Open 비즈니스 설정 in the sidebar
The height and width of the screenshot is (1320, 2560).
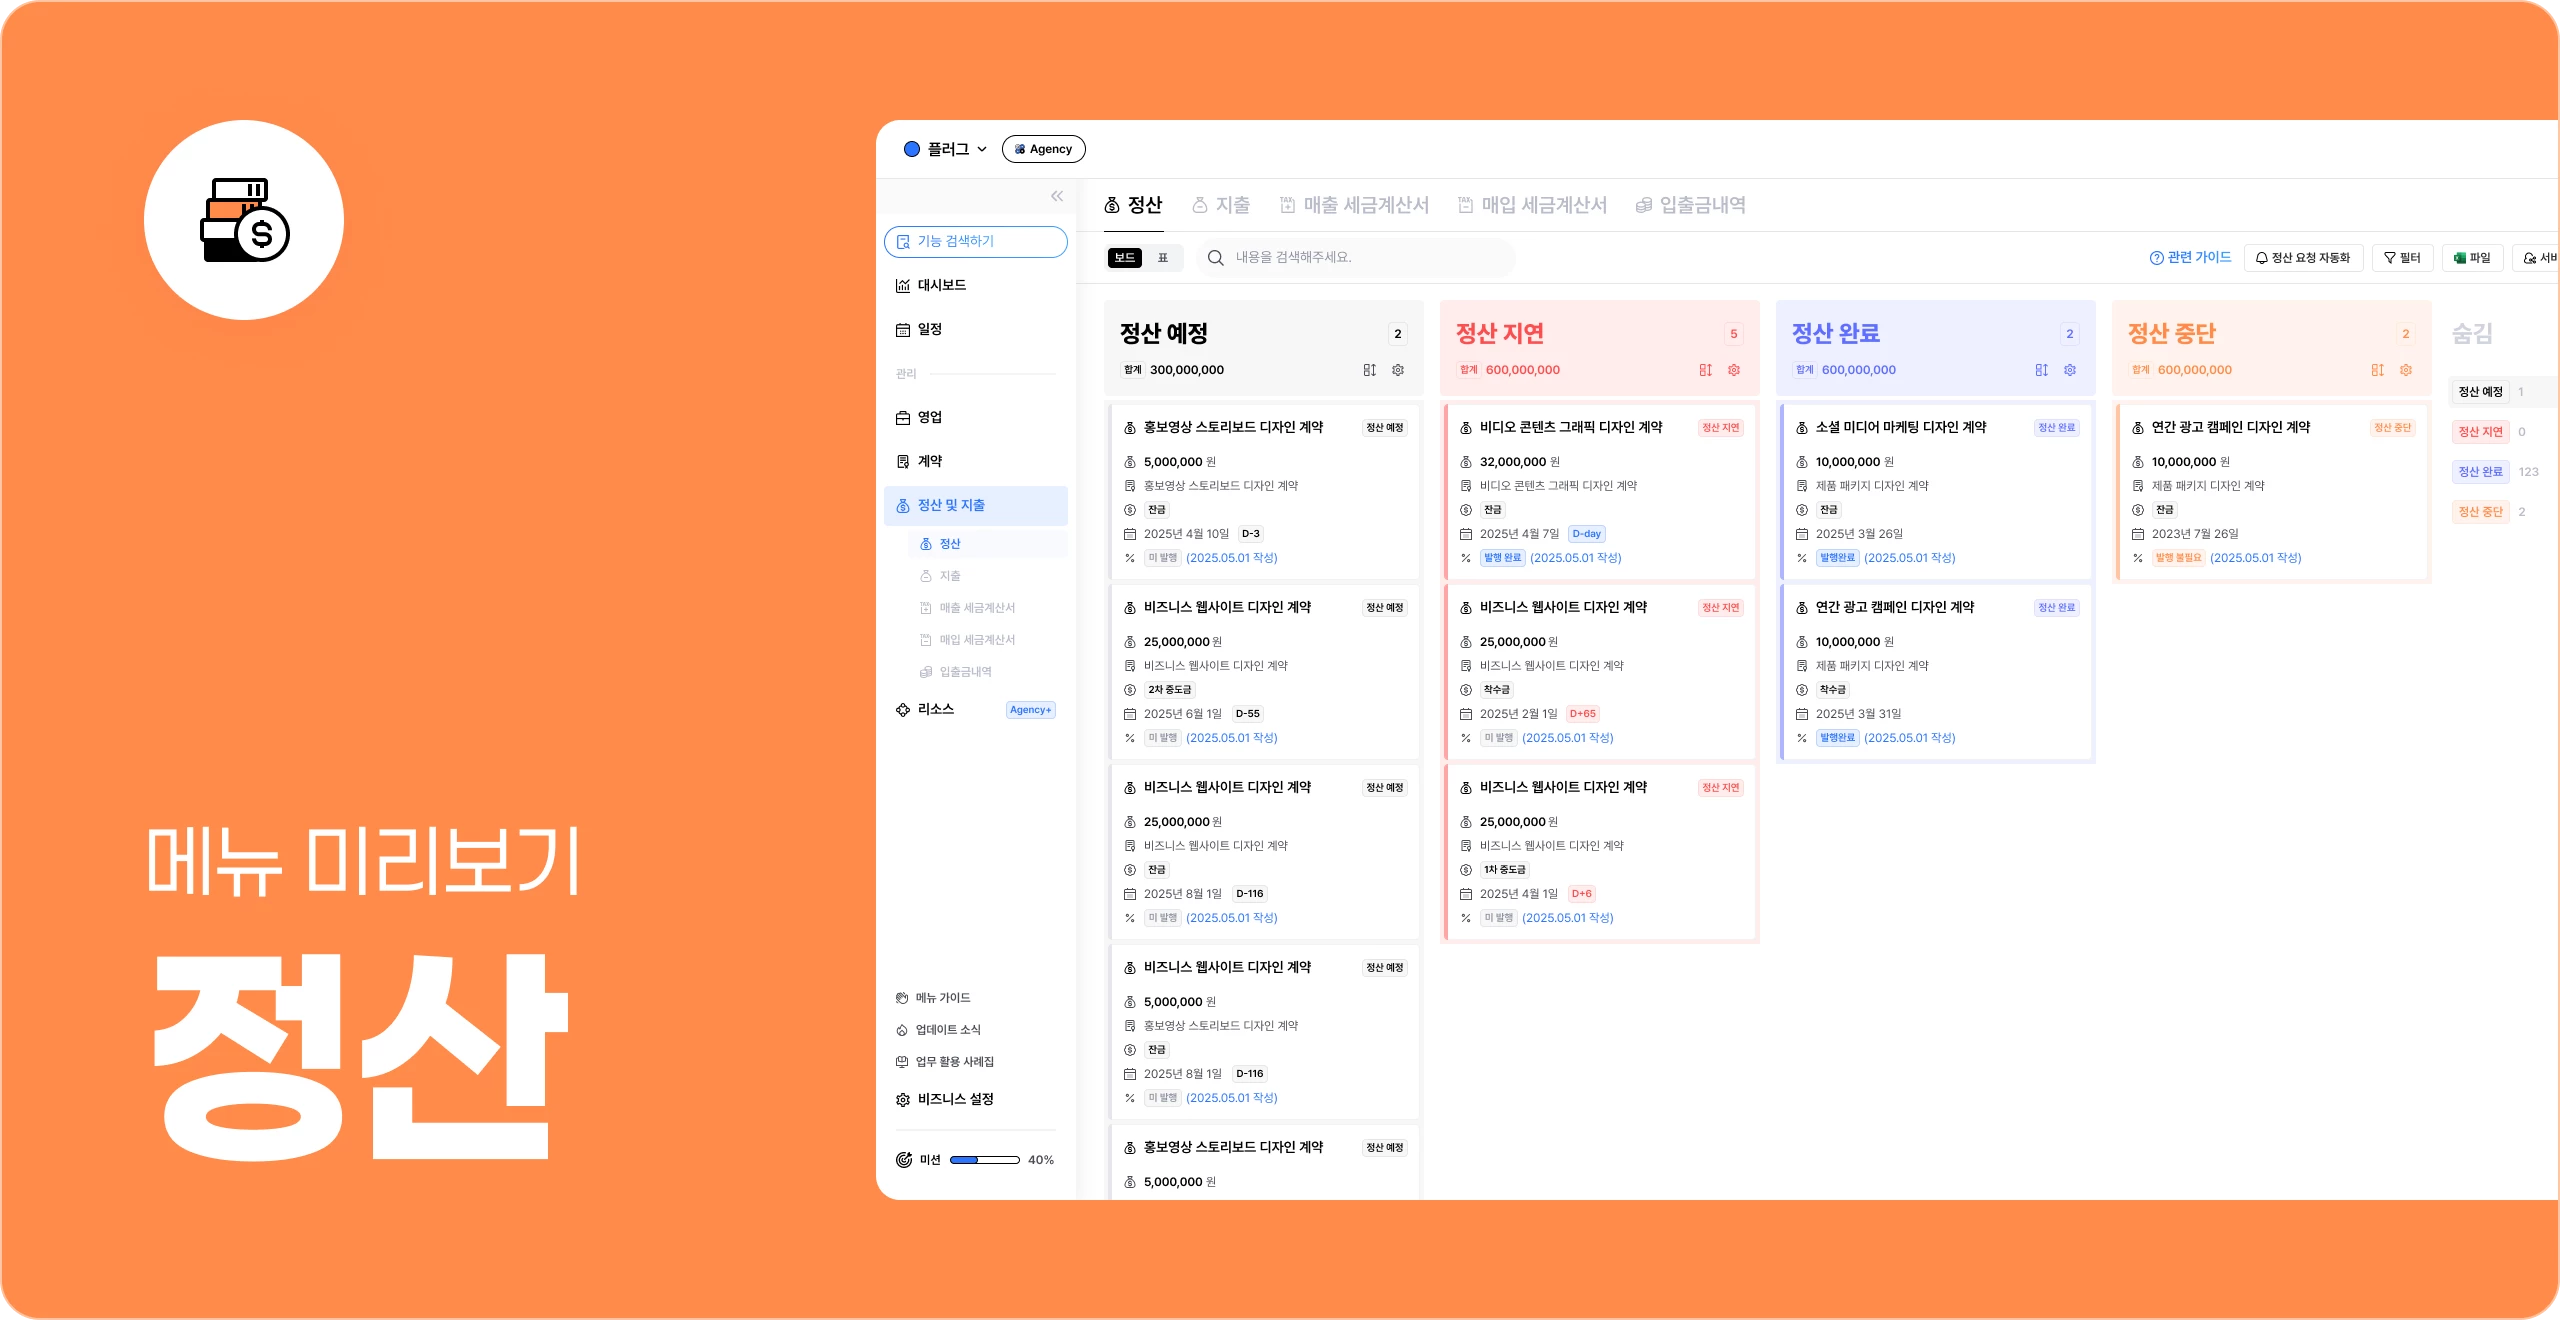point(955,1099)
